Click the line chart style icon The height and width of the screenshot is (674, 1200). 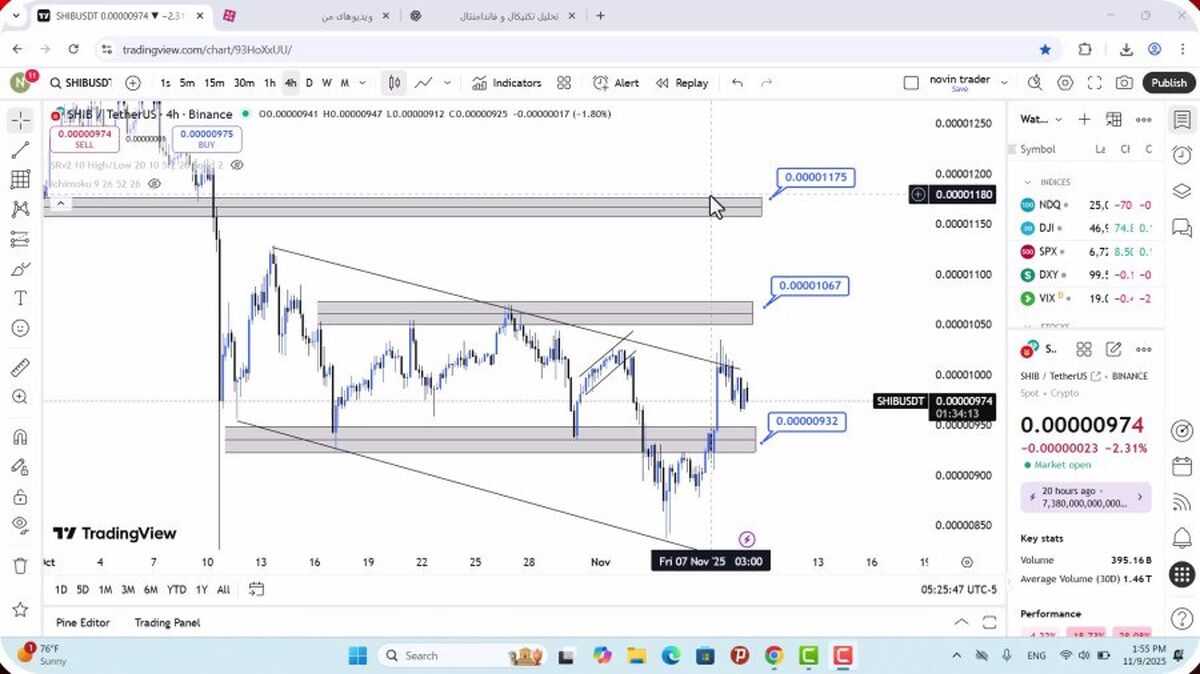[424, 83]
